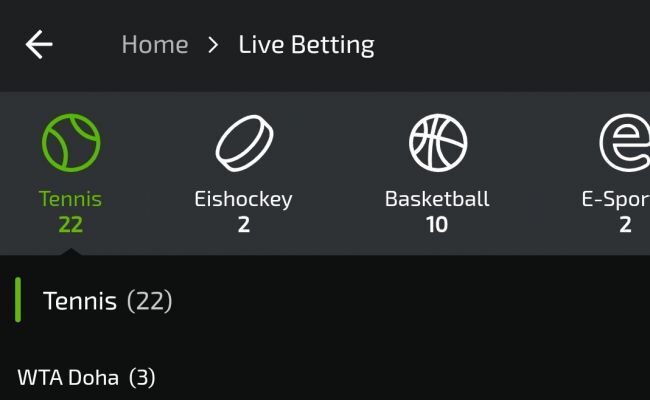The image size is (650, 400).
Task: Go to Home breadcrumb link
Action: 154,45
